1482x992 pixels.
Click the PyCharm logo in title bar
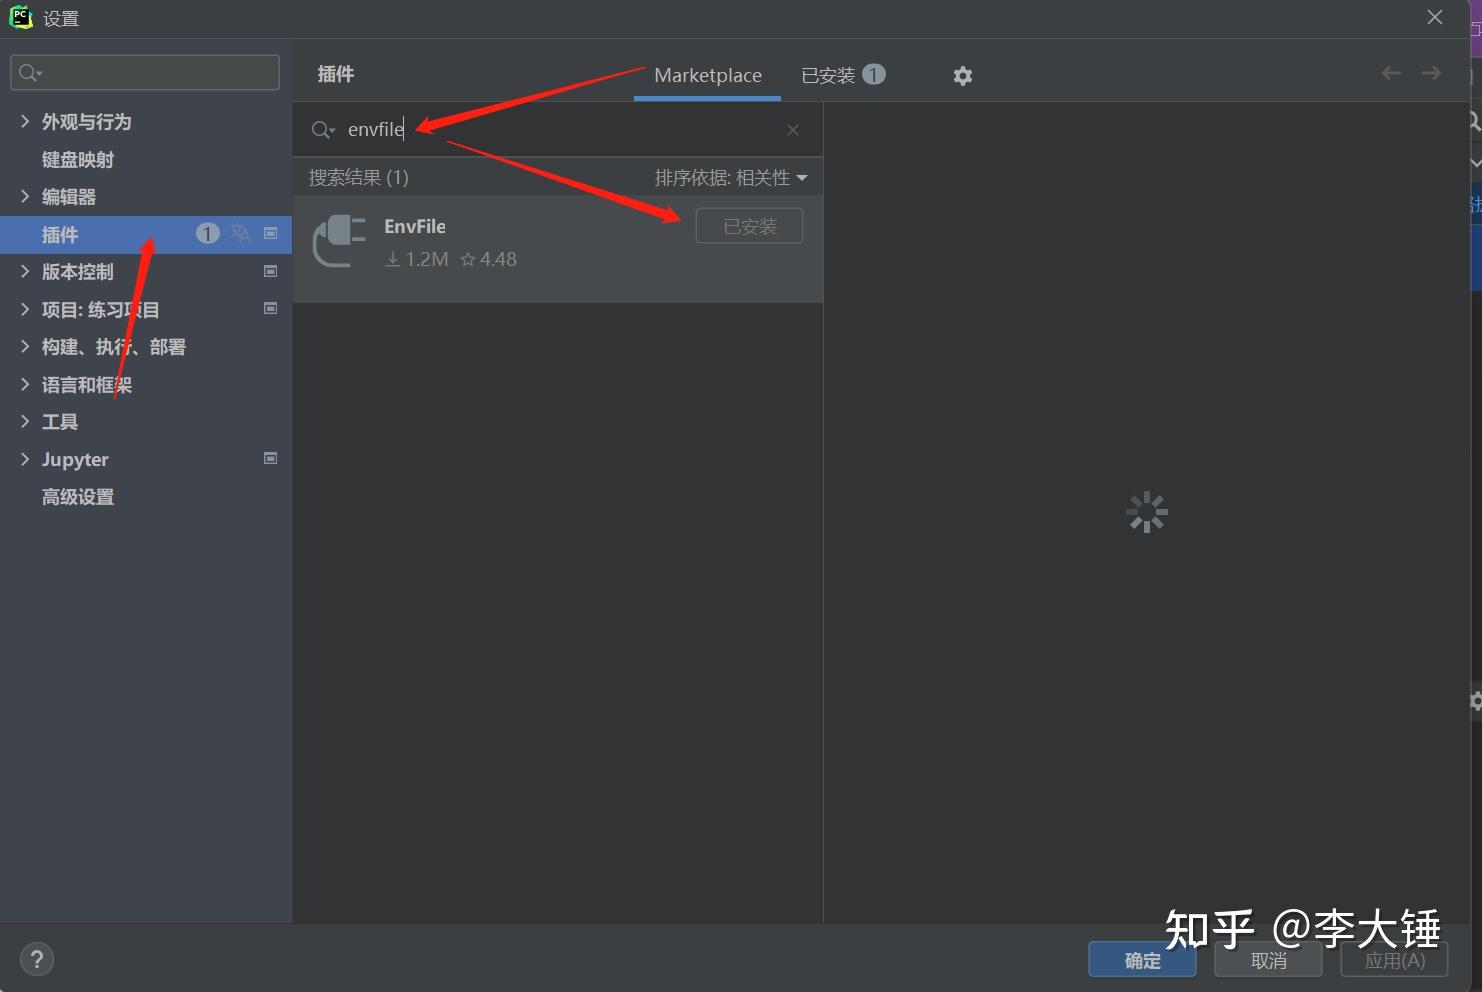coord(21,17)
